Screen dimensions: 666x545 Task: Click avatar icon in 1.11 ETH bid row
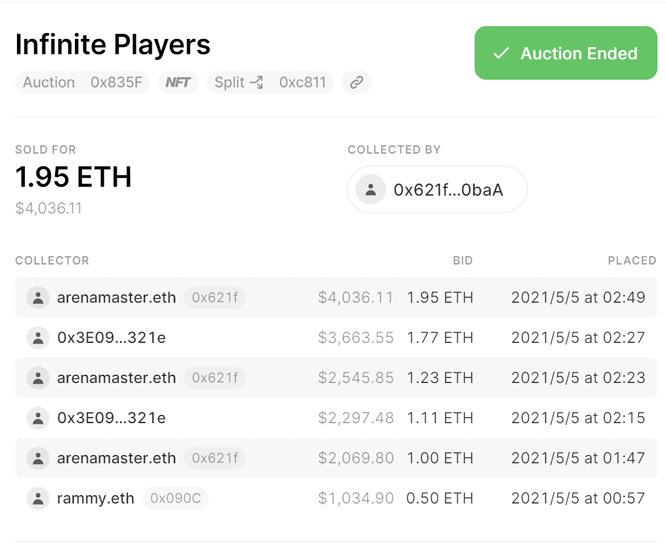point(38,418)
